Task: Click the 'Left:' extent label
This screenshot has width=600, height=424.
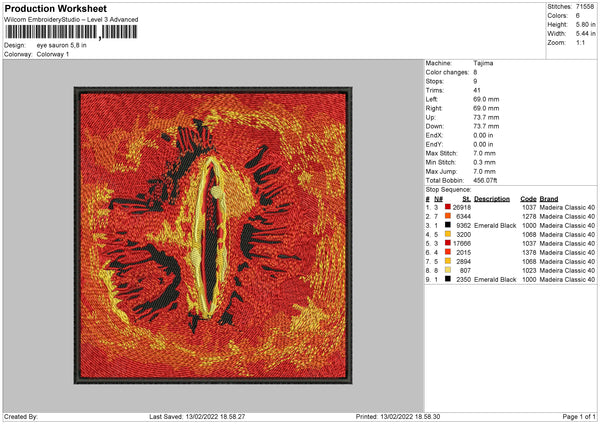Action: click(431, 99)
